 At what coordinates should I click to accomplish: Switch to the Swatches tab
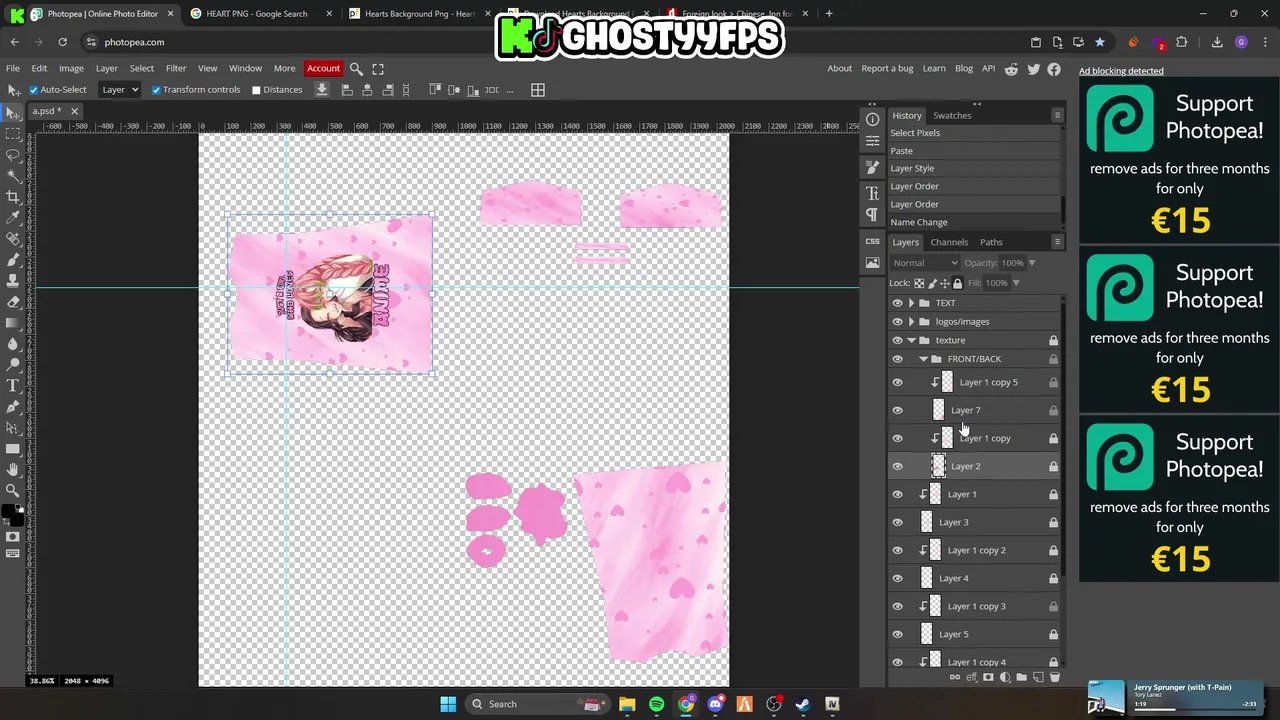point(952,115)
